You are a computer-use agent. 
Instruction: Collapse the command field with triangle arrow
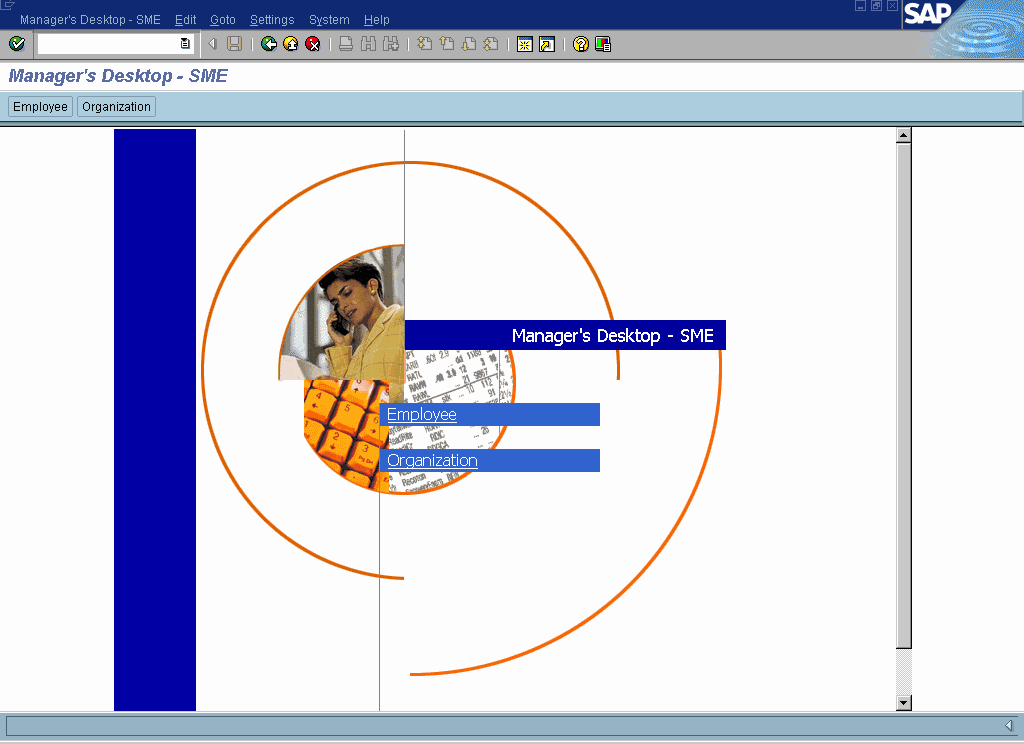212,44
